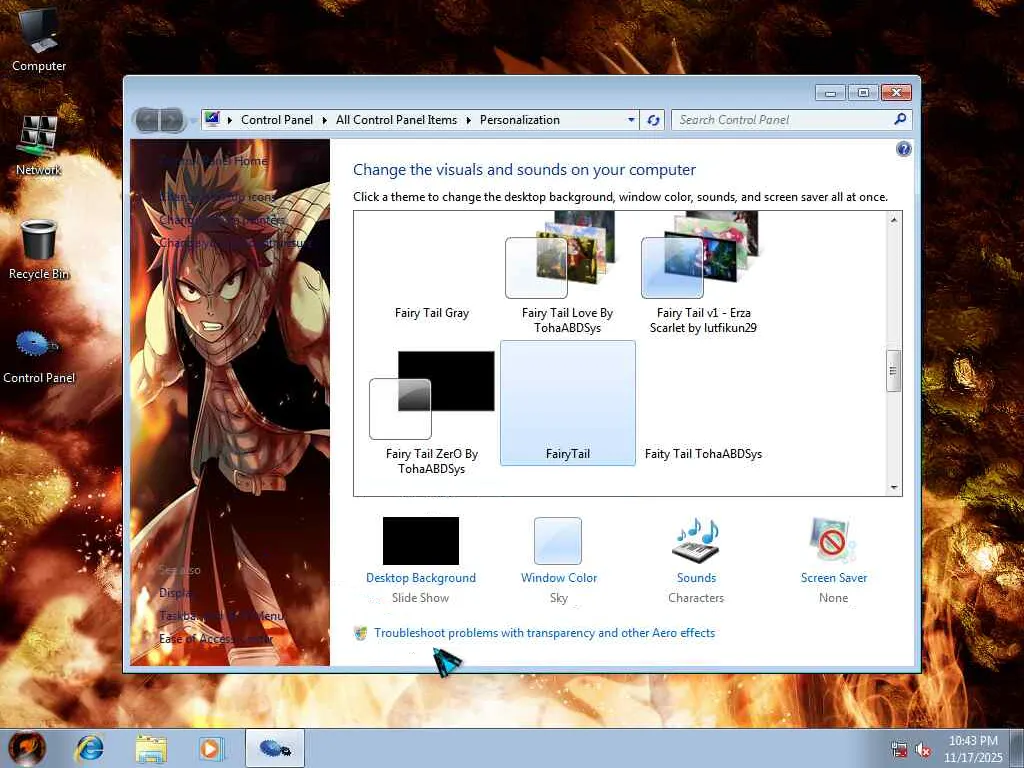Expand the All Control Panel Items breadcrumb arrow
This screenshot has width=1024, height=768.
point(468,120)
